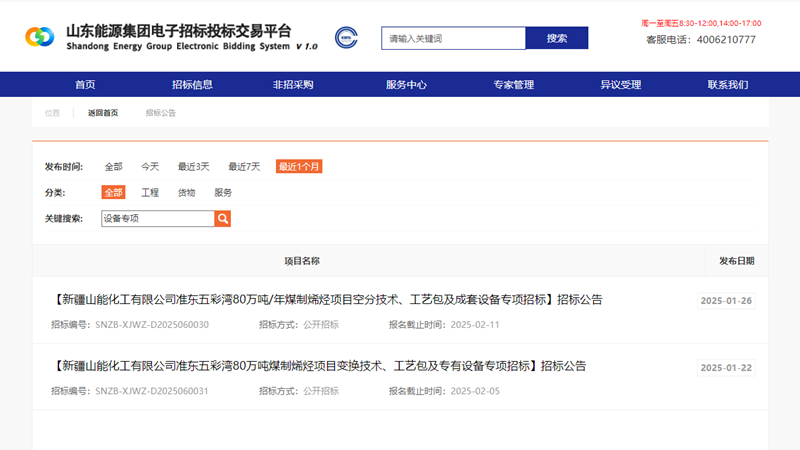Open the 联系我们 navigation tab

coord(728,85)
